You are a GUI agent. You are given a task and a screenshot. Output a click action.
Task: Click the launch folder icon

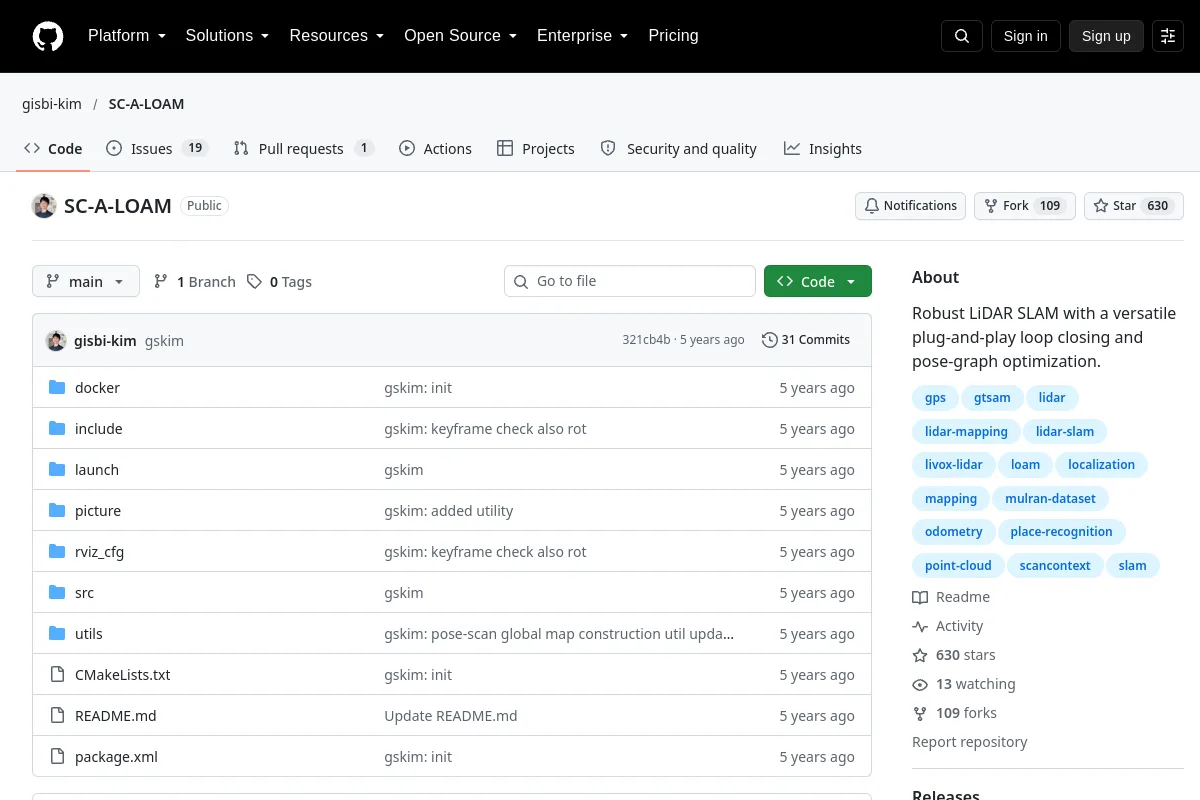coord(57,470)
